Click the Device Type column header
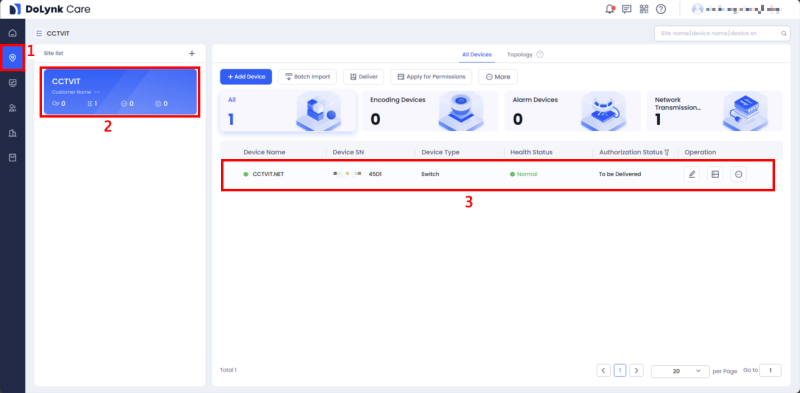800x393 pixels. (440, 152)
